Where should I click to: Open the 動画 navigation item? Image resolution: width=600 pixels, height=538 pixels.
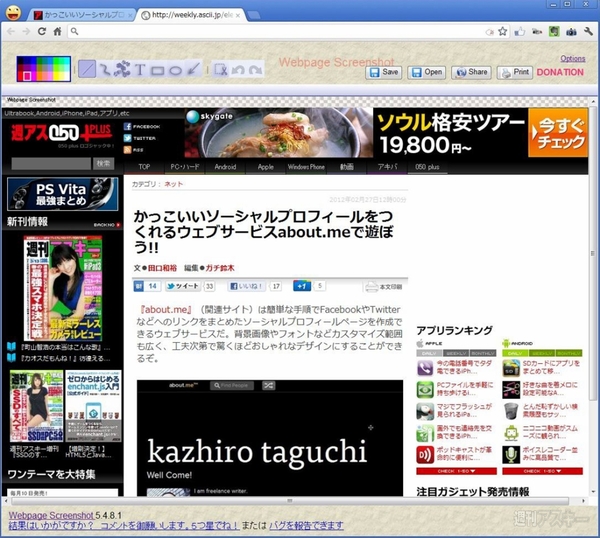click(x=347, y=167)
